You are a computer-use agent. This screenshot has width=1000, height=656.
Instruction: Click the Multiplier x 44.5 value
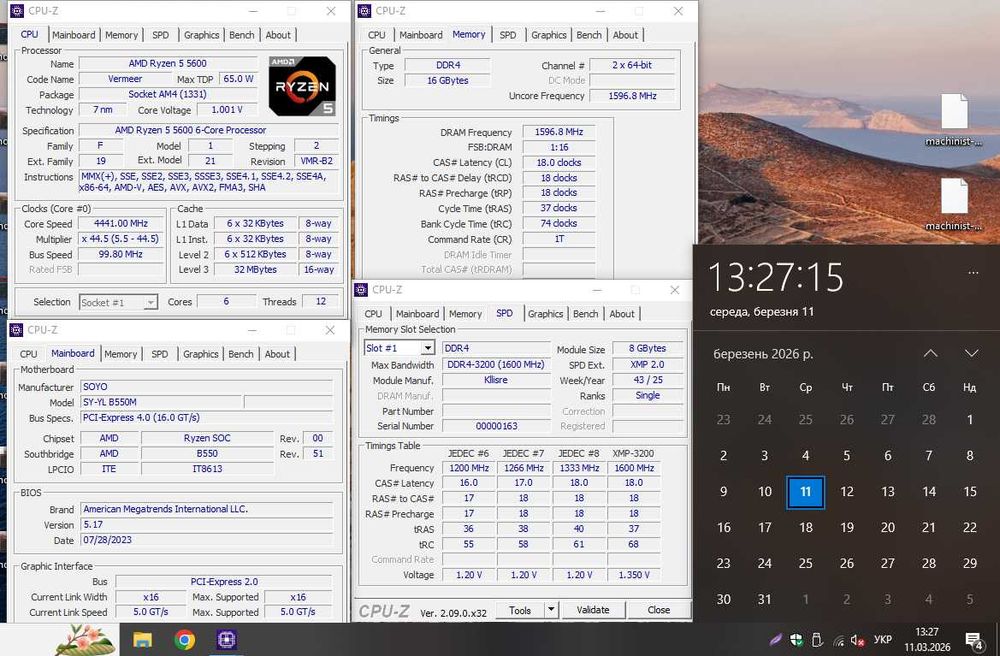point(121,238)
